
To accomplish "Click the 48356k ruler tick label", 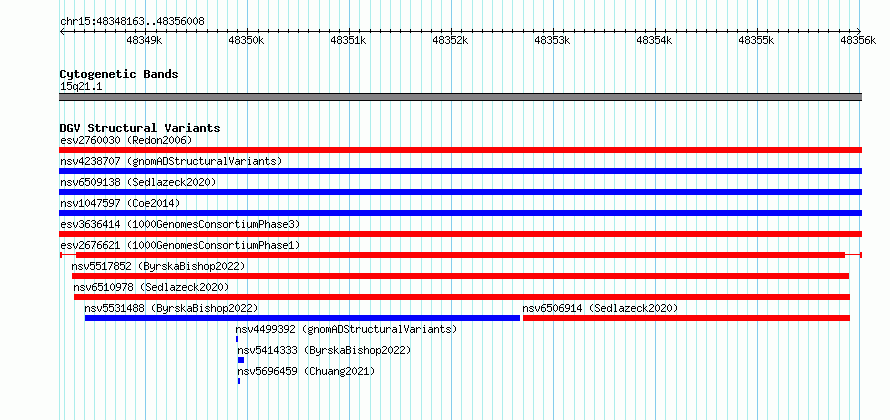I will point(858,40).
